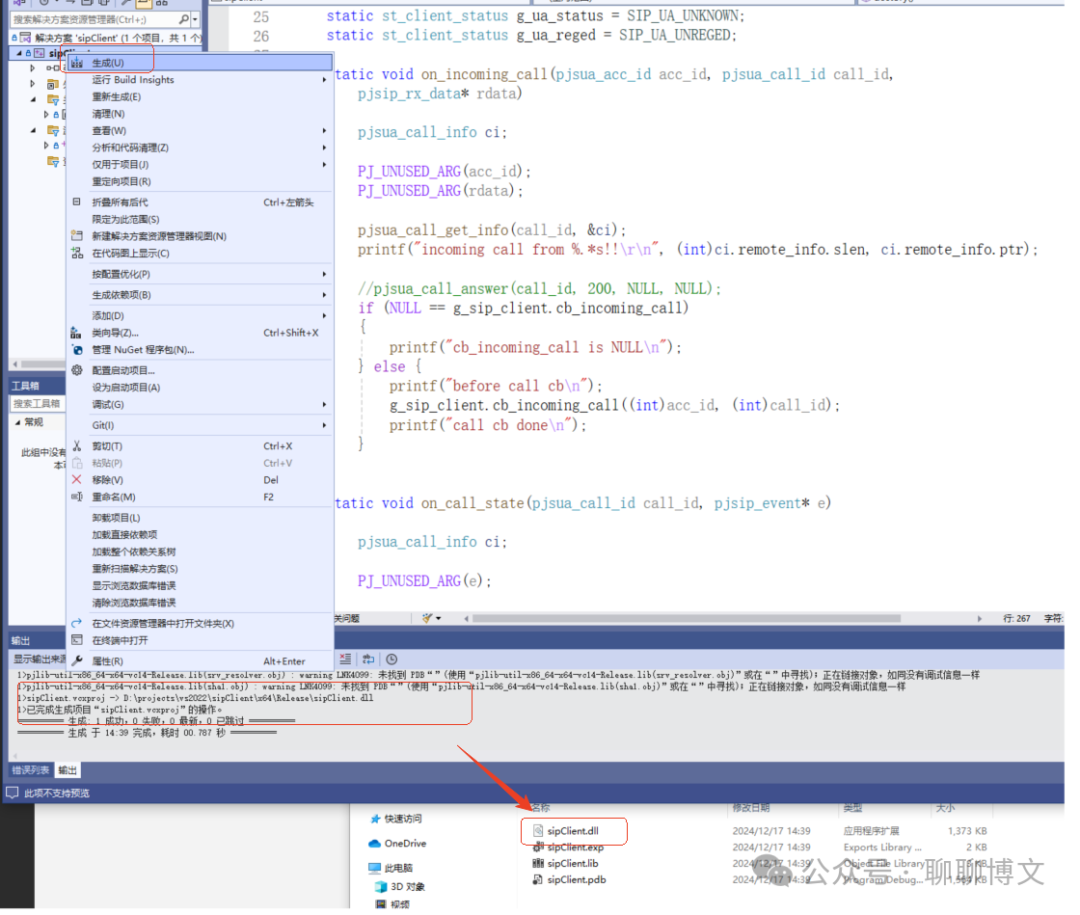This screenshot has width=1080, height=915.
Task: Collapse the sipClient project tree node
Action: (x=18, y=52)
